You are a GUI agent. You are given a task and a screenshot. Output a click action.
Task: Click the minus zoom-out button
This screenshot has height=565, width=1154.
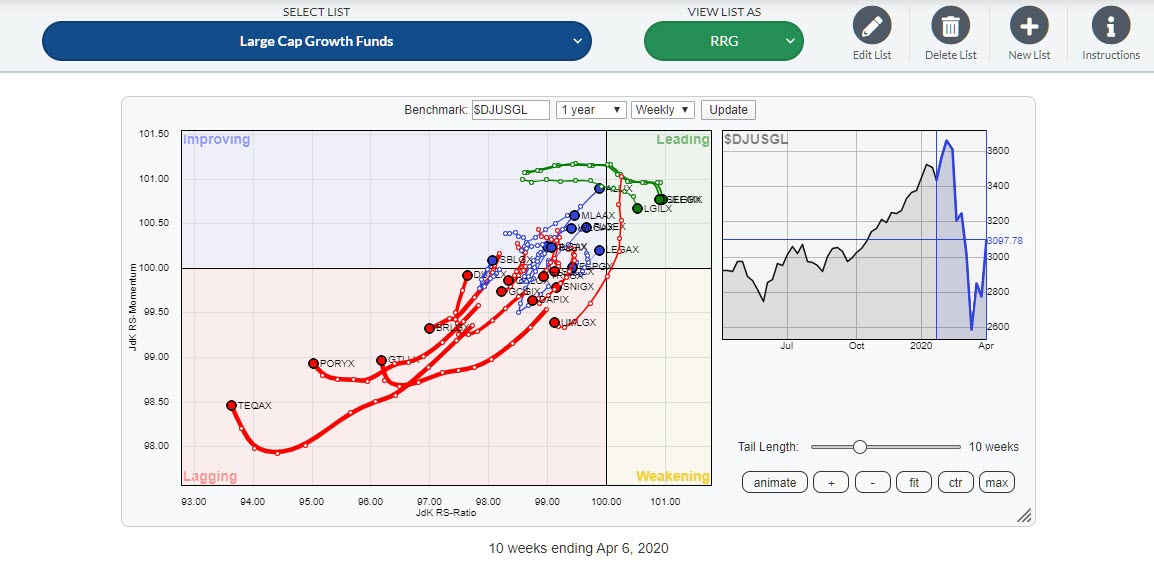[x=872, y=483]
